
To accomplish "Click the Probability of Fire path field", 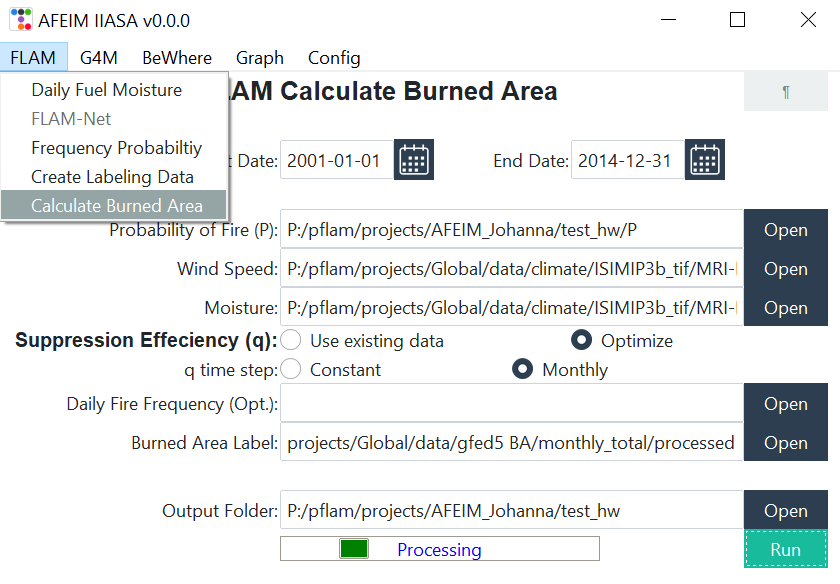I will [512, 229].
